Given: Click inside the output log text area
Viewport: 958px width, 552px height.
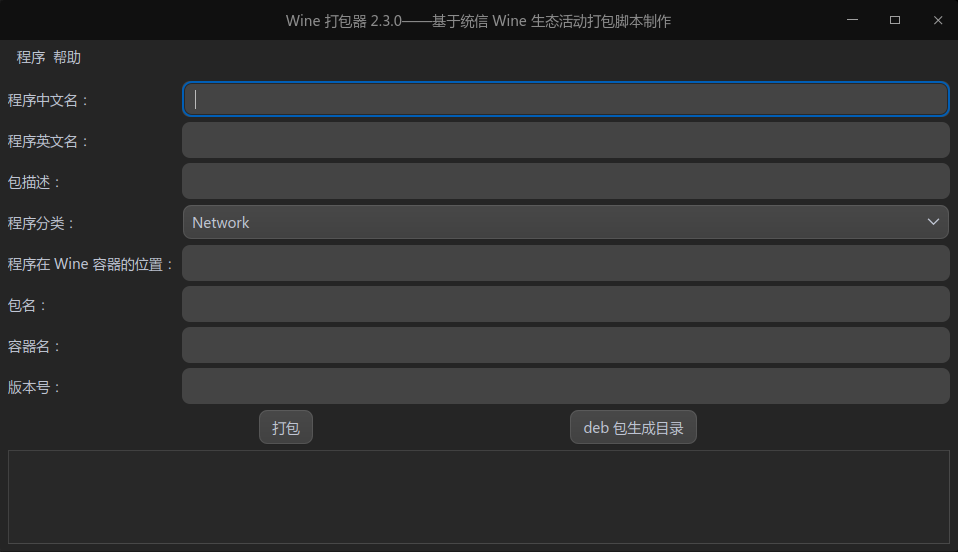Looking at the screenshot, I should pos(478,497).
